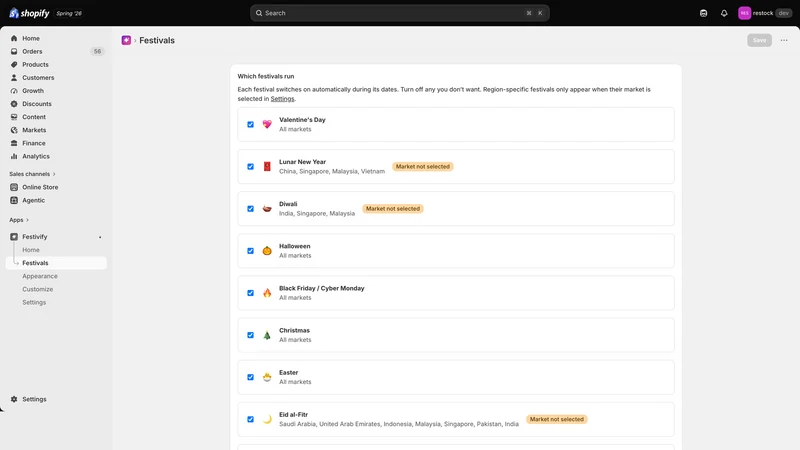Click Diwali Market not selected badge
The width and height of the screenshot is (800, 450).
392,209
